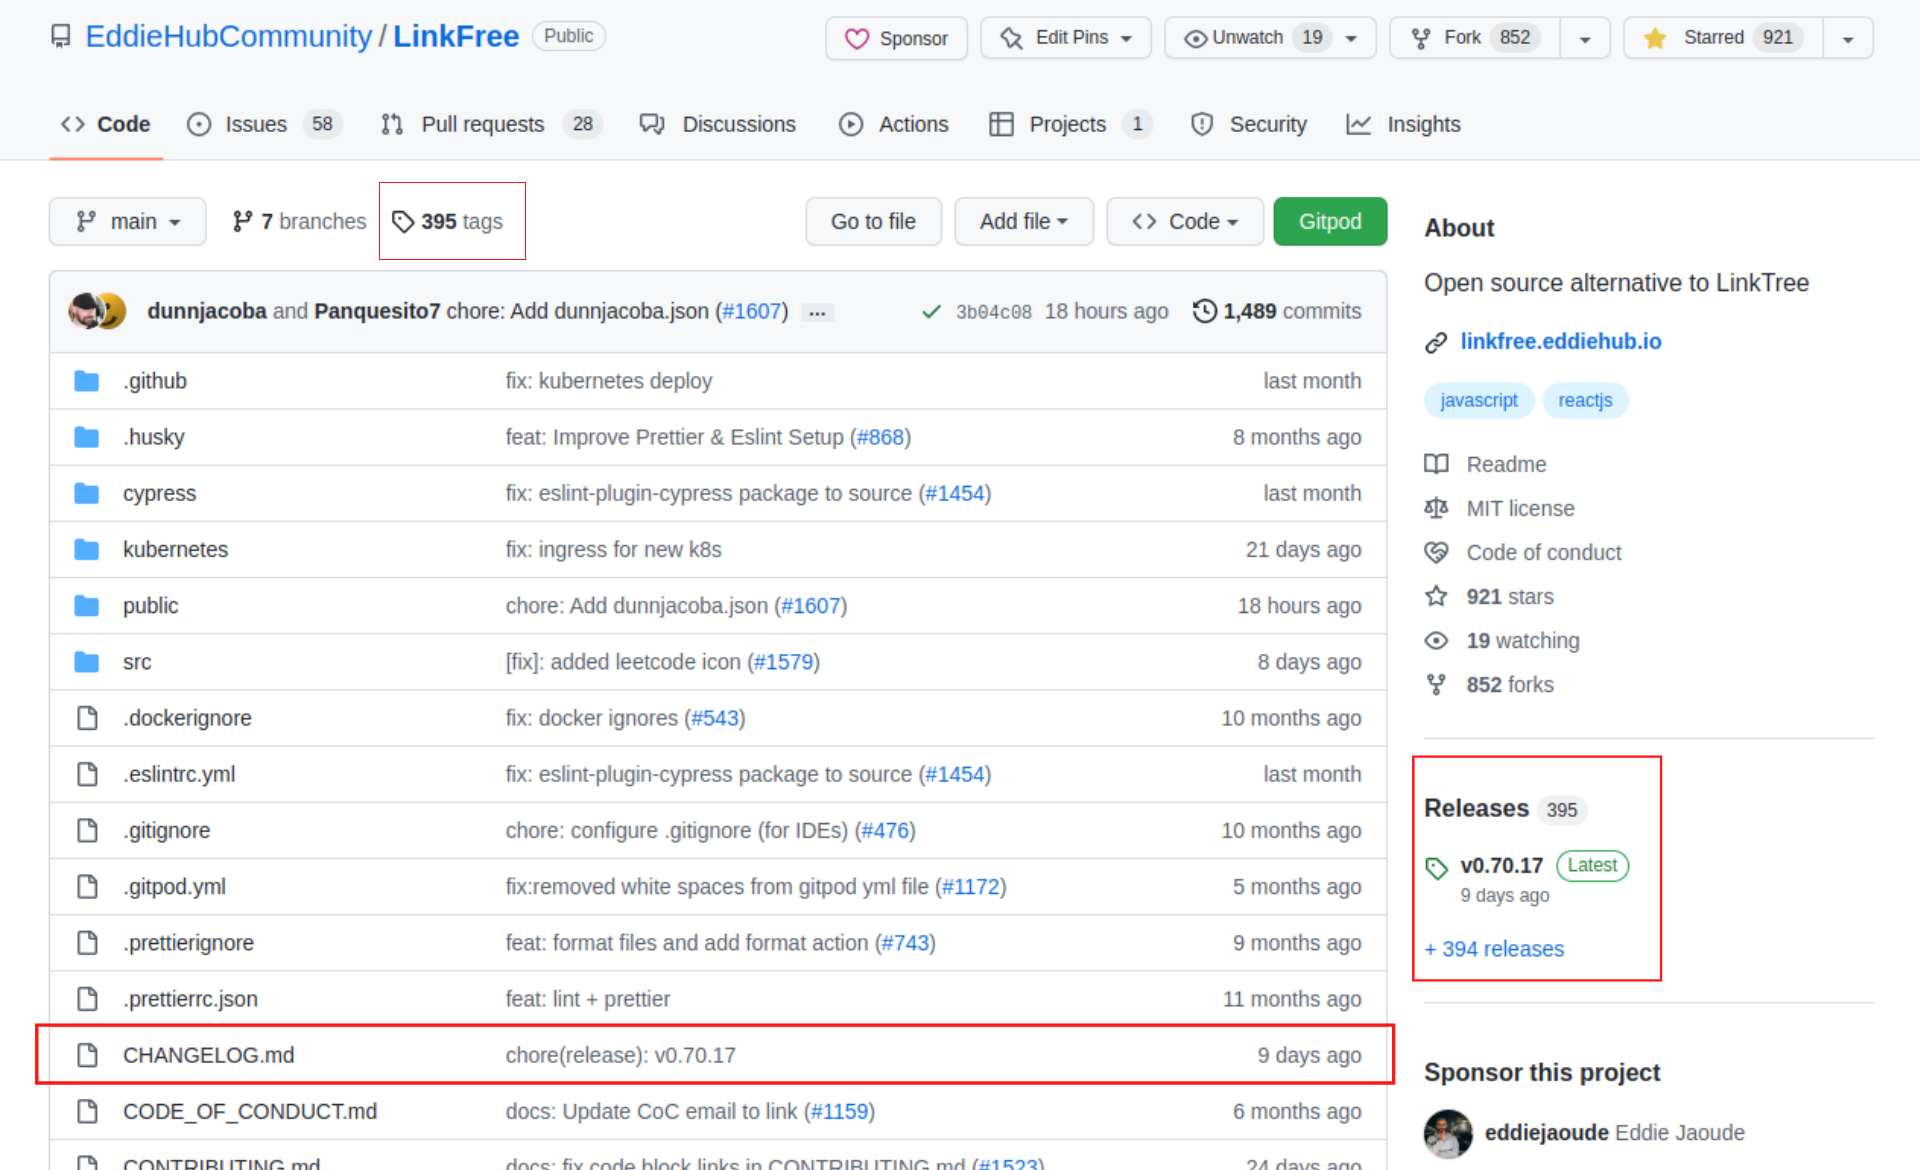The width and height of the screenshot is (1920, 1170).
Task: Click the star icon on Starred
Action: coord(1655,38)
